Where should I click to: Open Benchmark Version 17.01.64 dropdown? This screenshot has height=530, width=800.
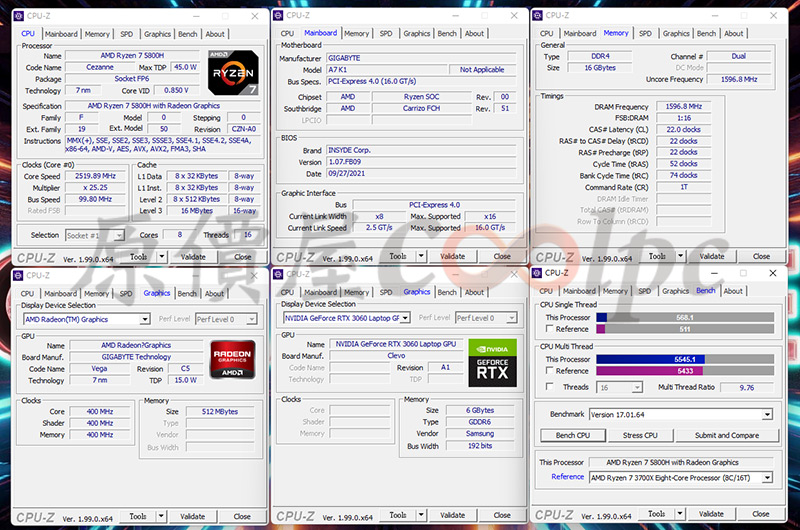[x=767, y=414]
